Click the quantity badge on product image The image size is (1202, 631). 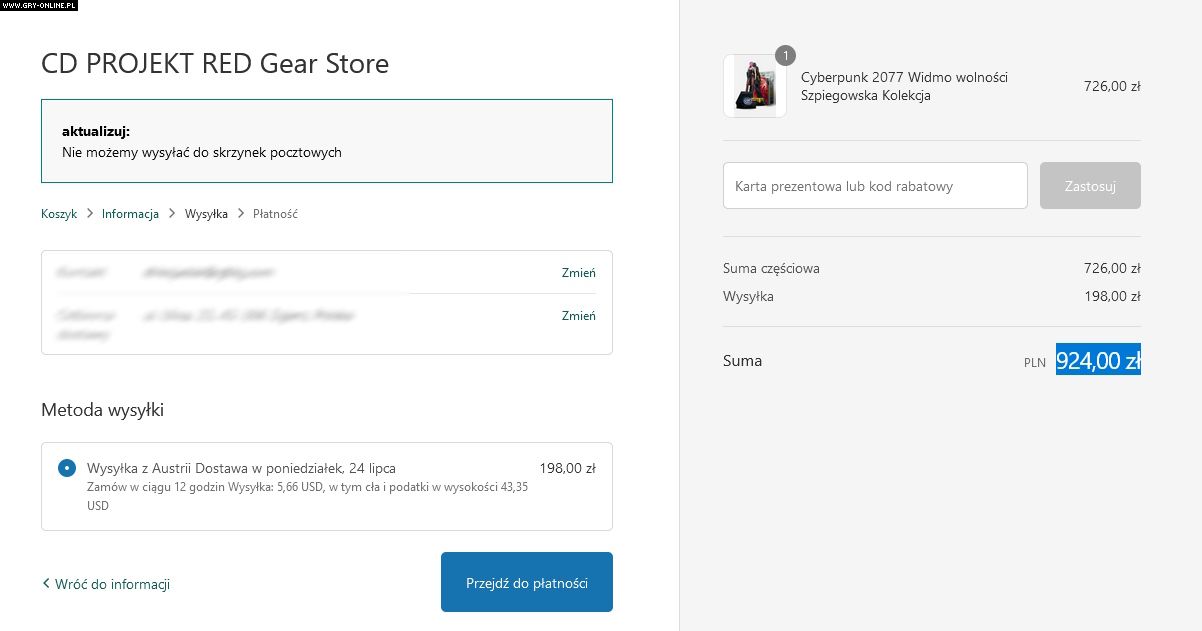(786, 55)
